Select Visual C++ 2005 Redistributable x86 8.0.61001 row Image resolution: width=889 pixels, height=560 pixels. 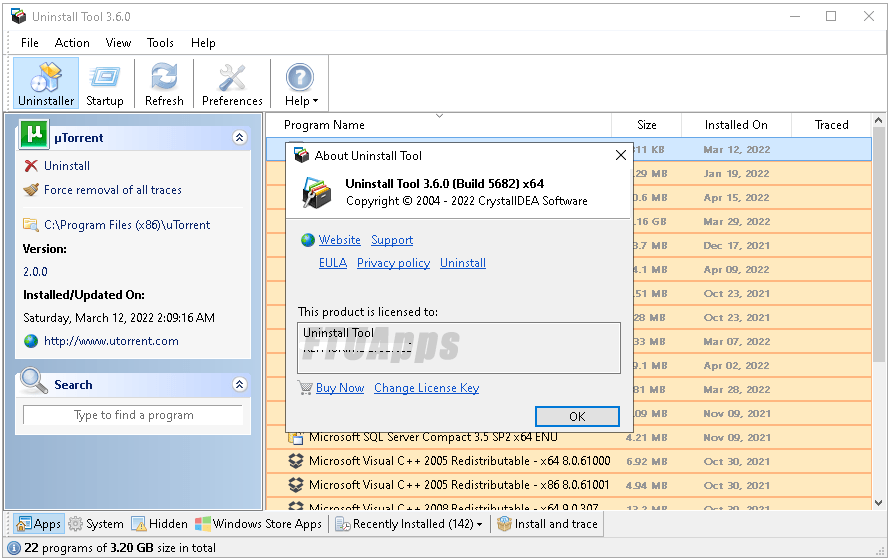(x=569, y=485)
